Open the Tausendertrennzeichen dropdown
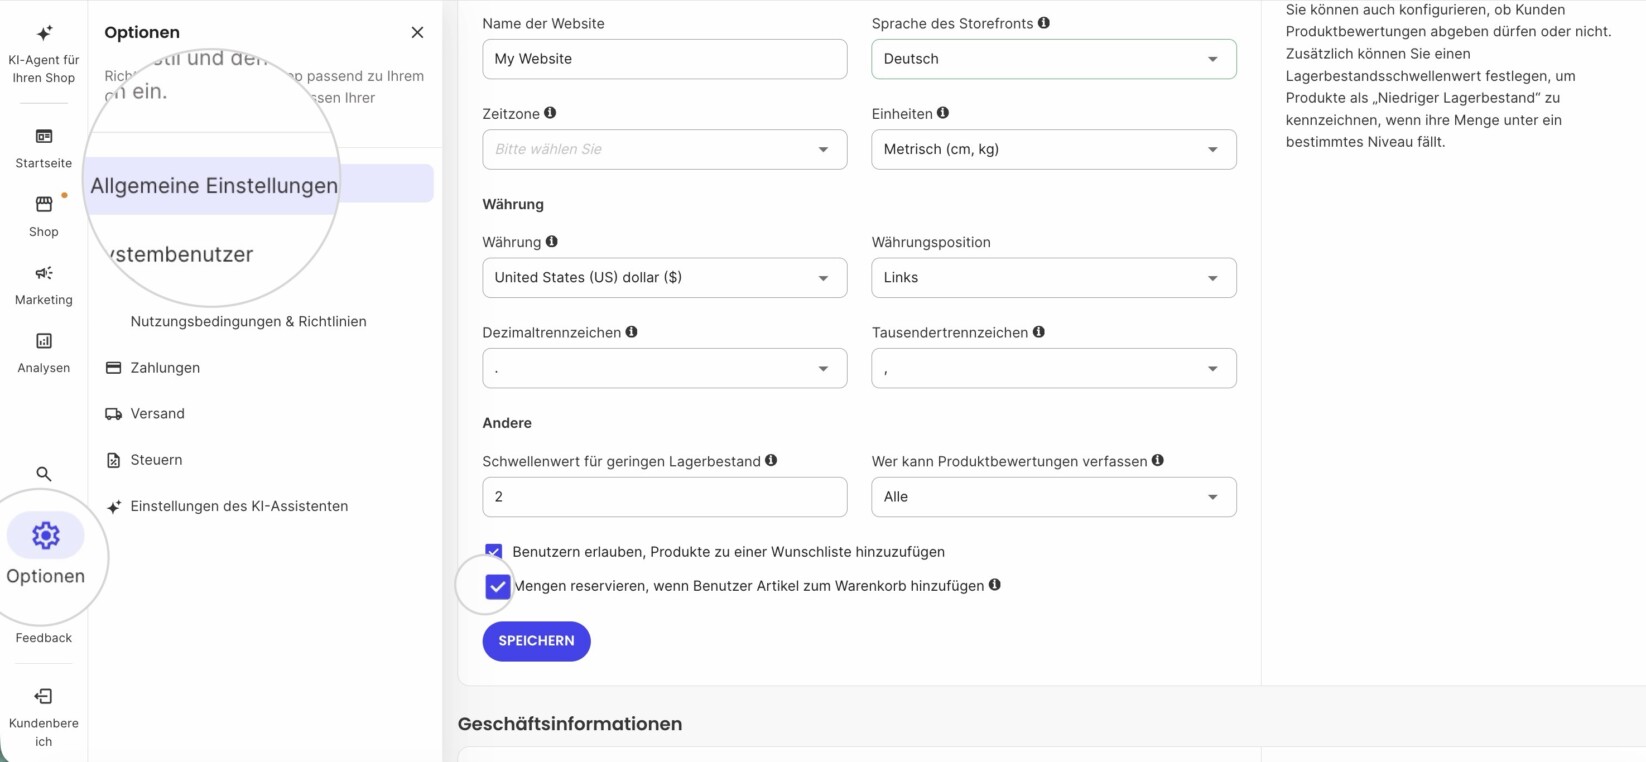Screen dimensions: 1646x762 (1054, 368)
